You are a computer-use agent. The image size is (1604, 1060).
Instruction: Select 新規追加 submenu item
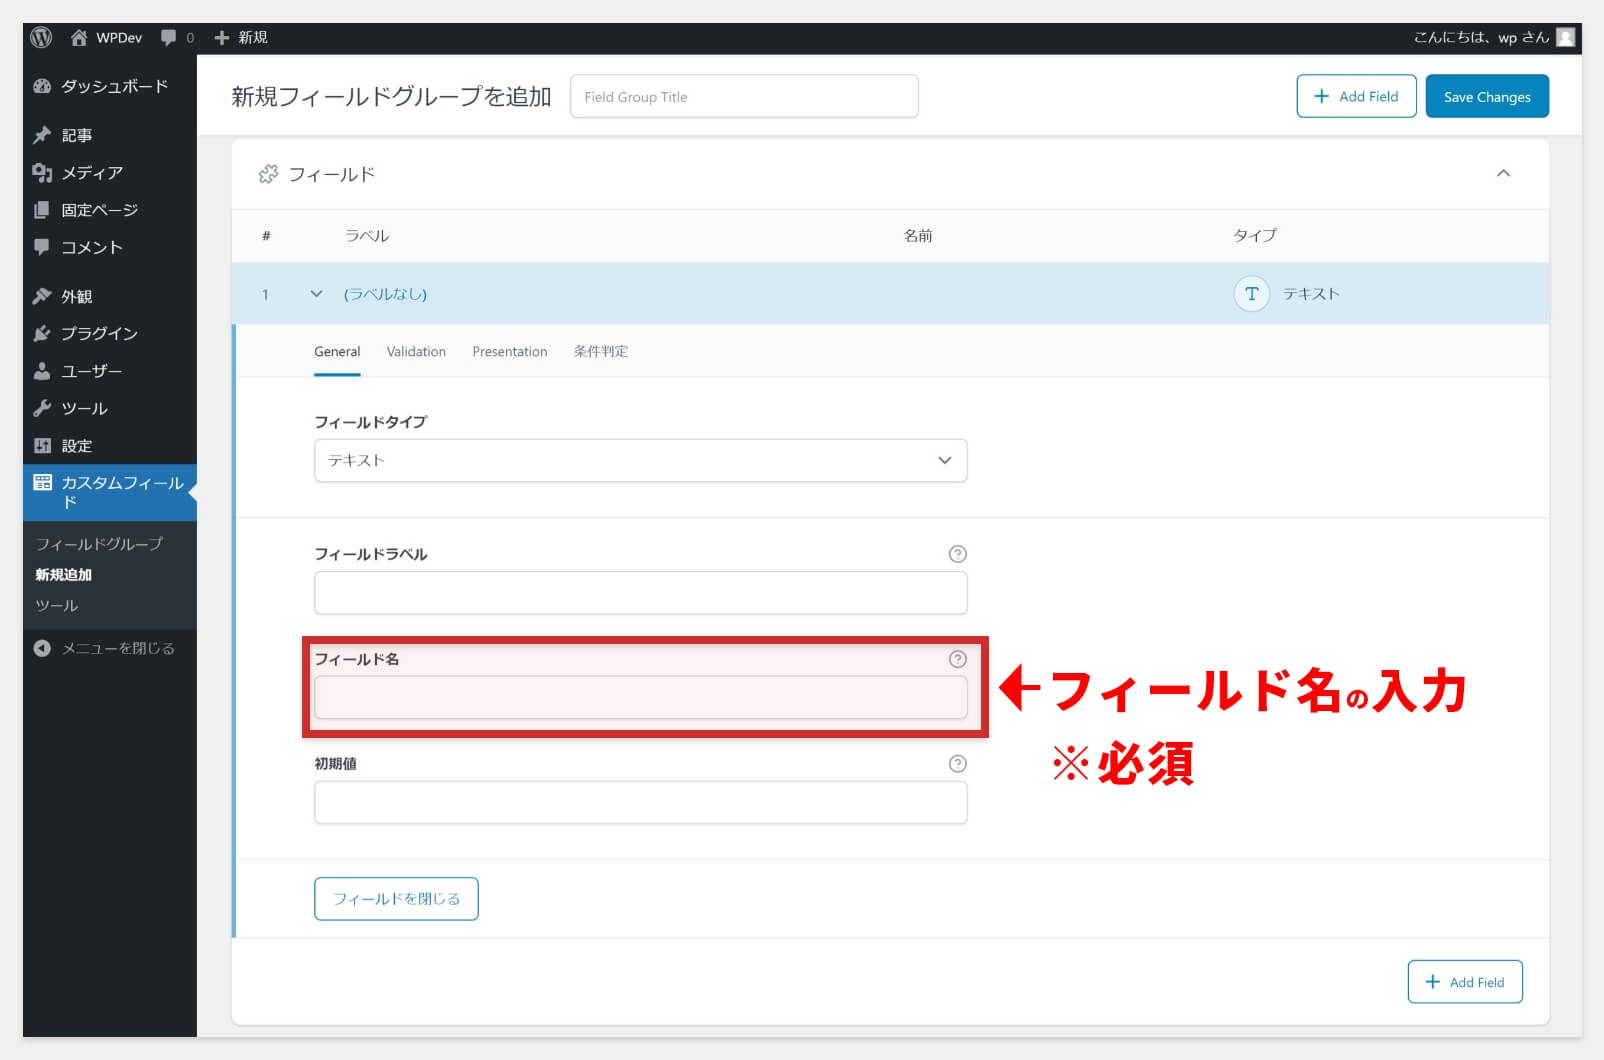tap(64, 575)
